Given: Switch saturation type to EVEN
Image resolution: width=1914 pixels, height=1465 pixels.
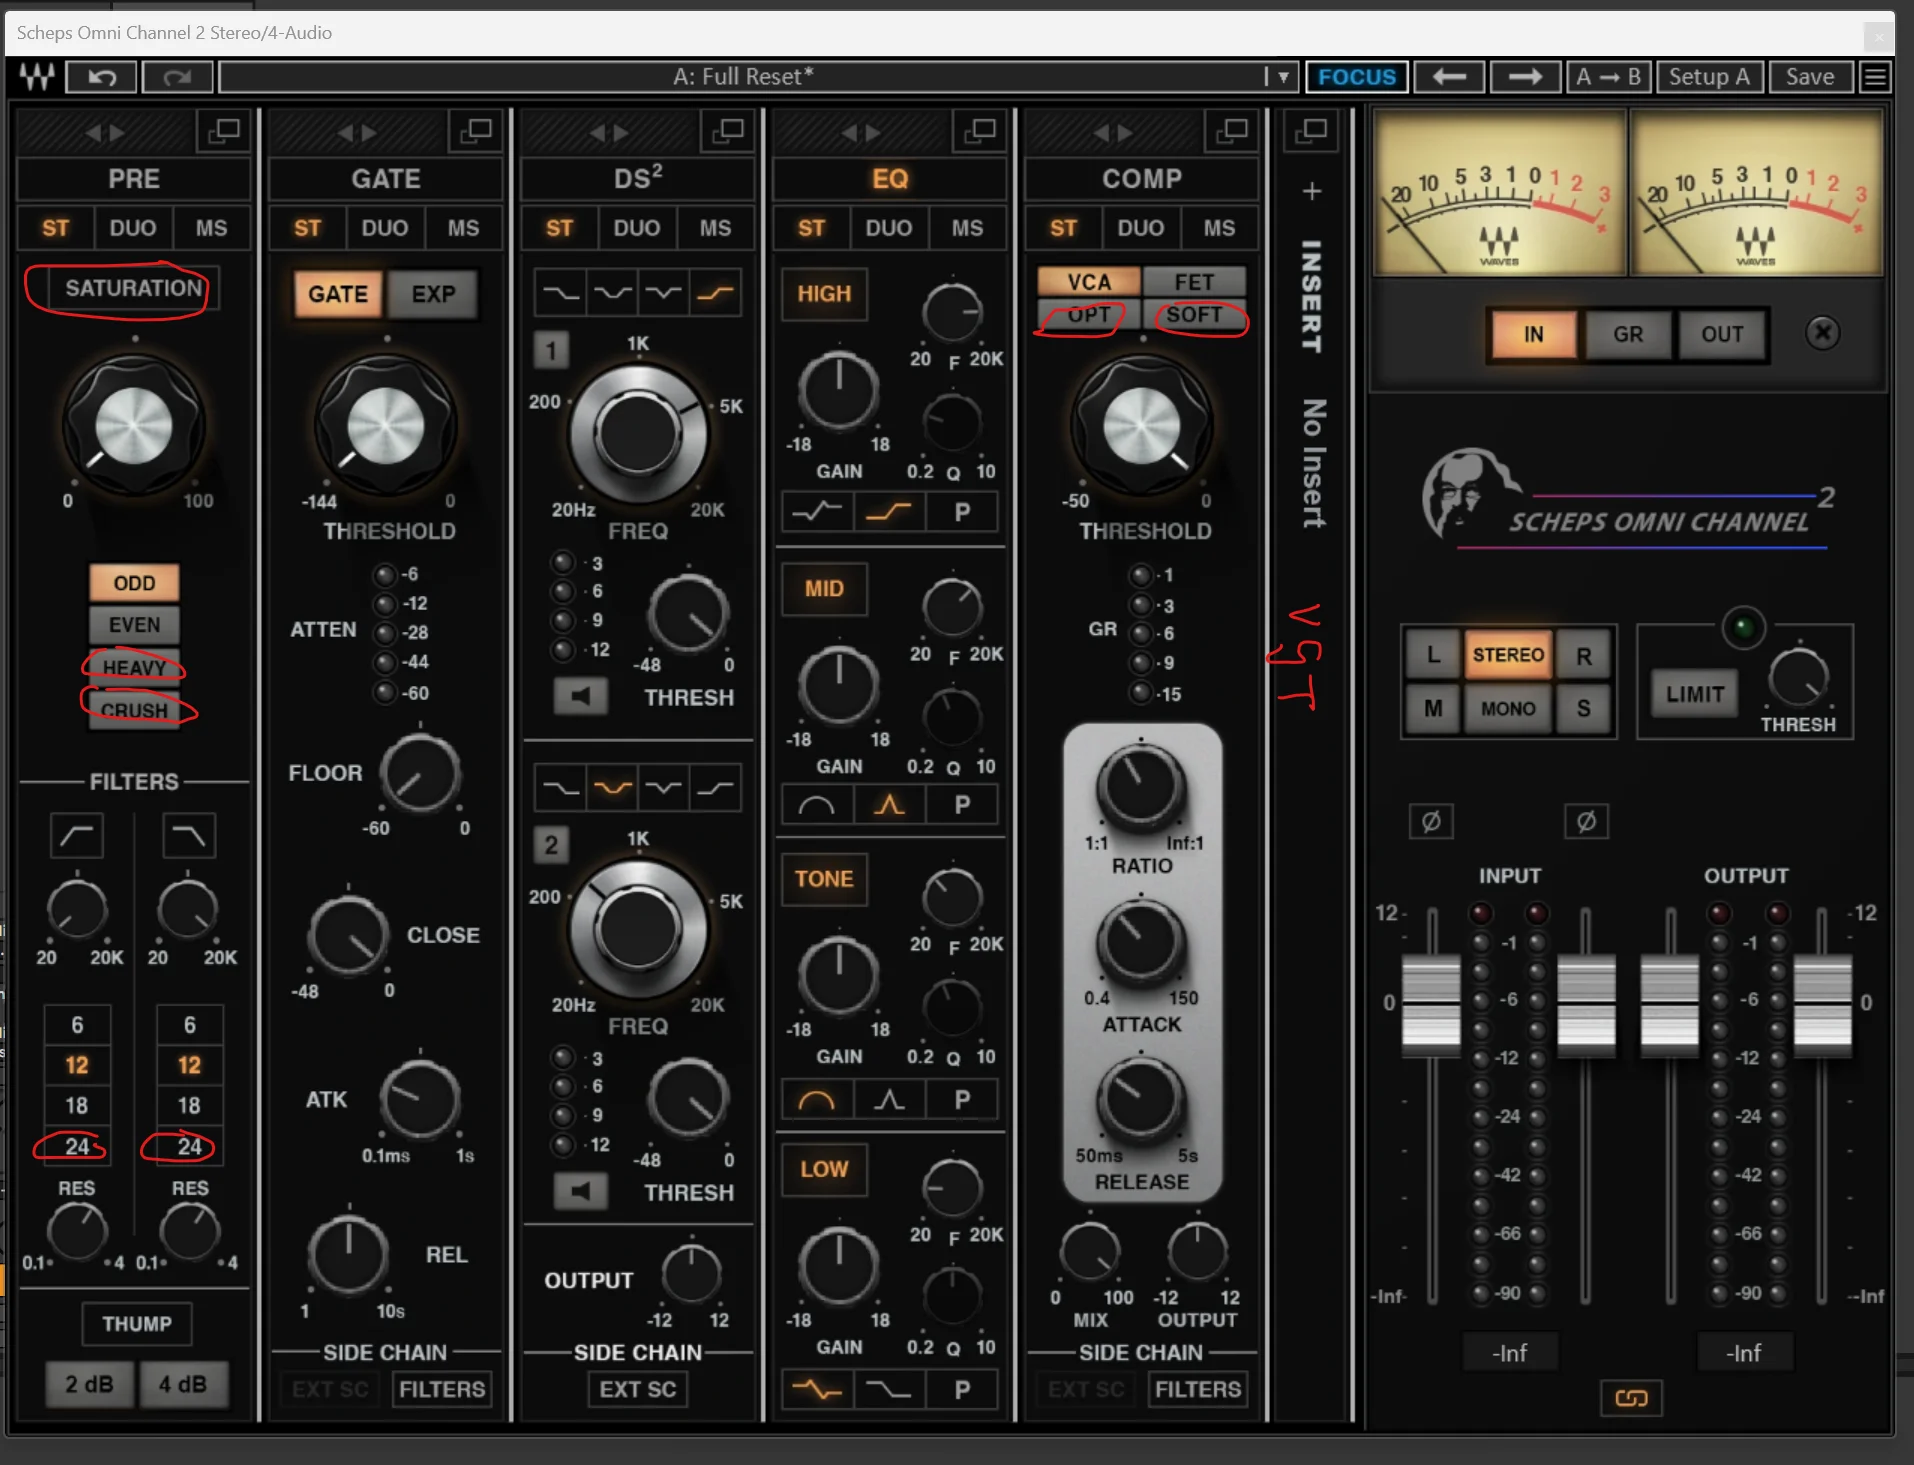Looking at the screenshot, I should [x=134, y=625].
